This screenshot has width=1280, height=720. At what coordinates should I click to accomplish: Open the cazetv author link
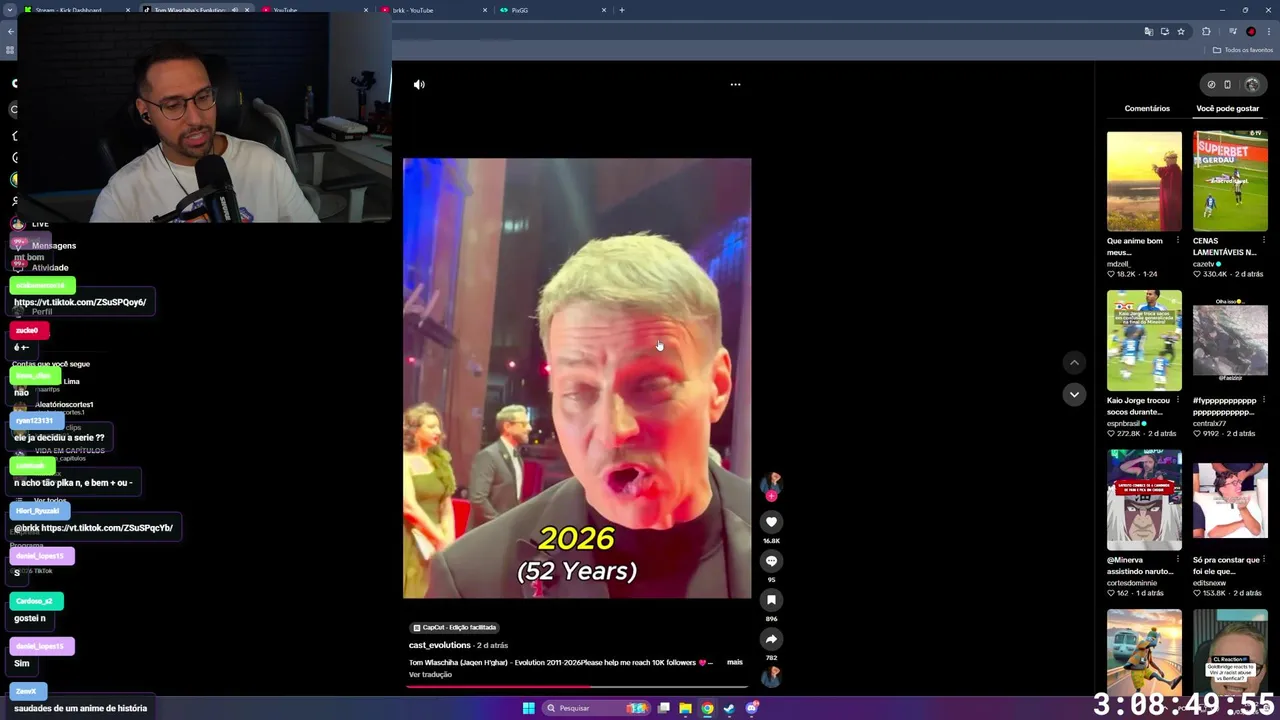[x=1204, y=264]
